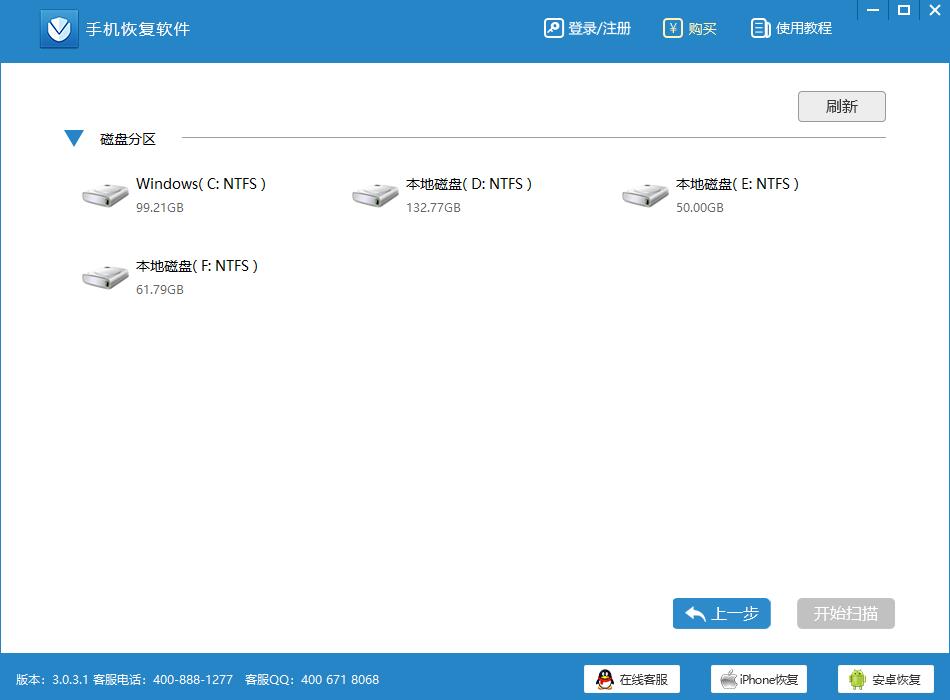Select the 本地磁盘 D: drive icon
The image size is (950, 700).
[376, 195]
